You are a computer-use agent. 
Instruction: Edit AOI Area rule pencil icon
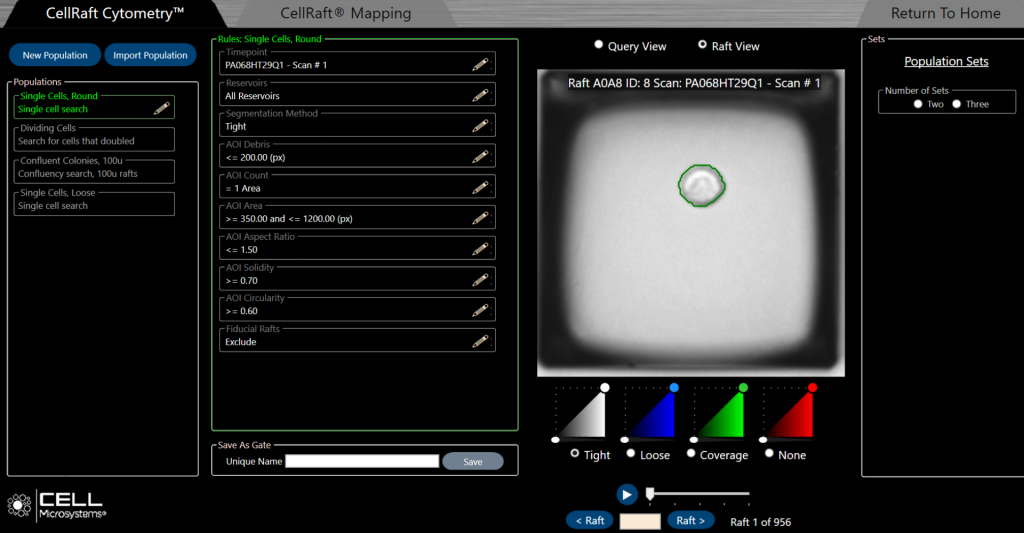480,218
